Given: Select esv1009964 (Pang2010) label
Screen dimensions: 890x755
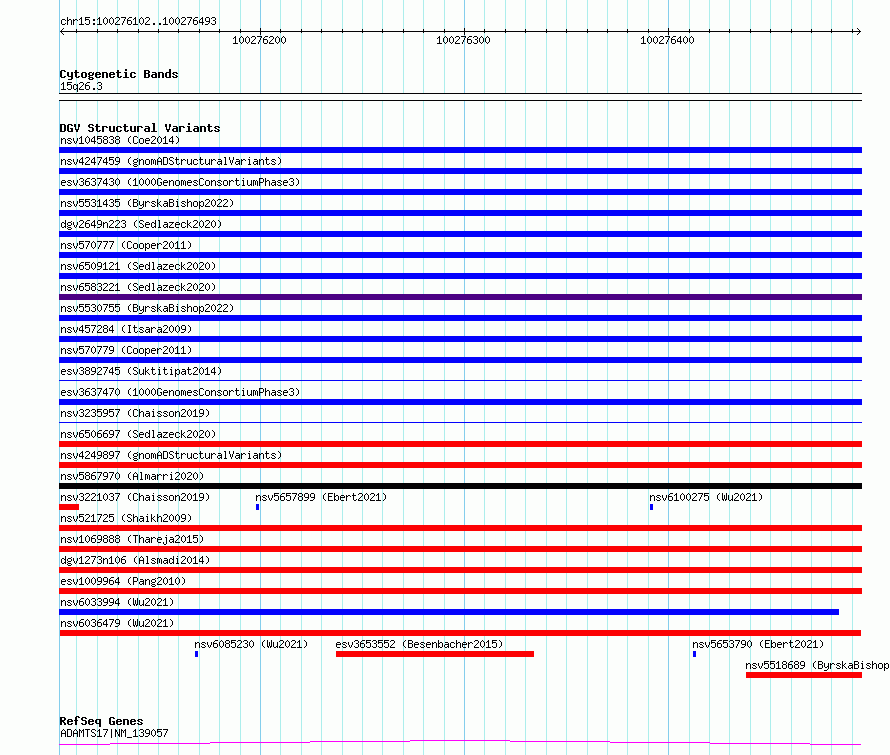Looking at the screenshot, I should [123, 581].
